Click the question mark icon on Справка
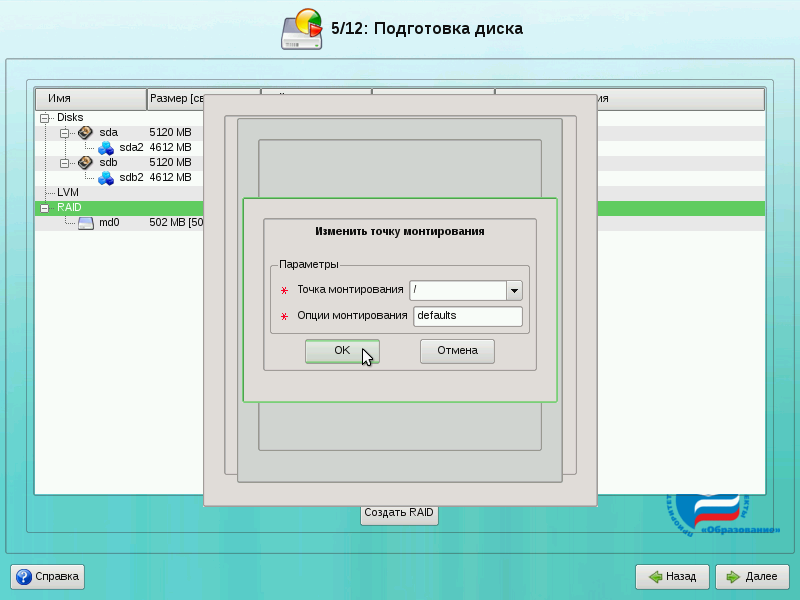The height and width of the screenshot is (600, 800). click(x=24, y=577)
